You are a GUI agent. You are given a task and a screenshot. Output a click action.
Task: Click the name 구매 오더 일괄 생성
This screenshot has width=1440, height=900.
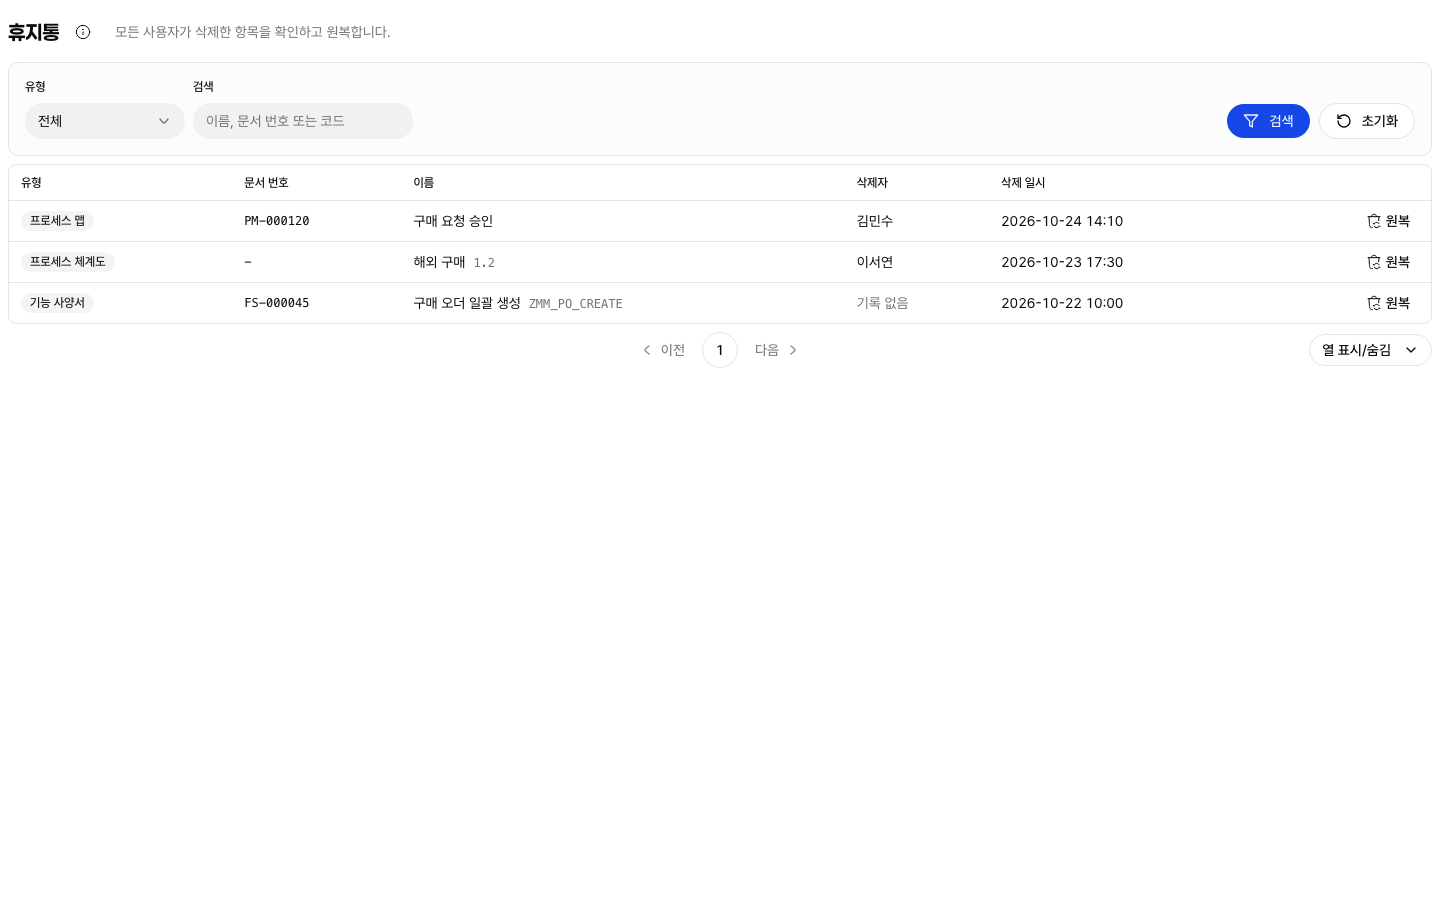(x=467, y=303)
